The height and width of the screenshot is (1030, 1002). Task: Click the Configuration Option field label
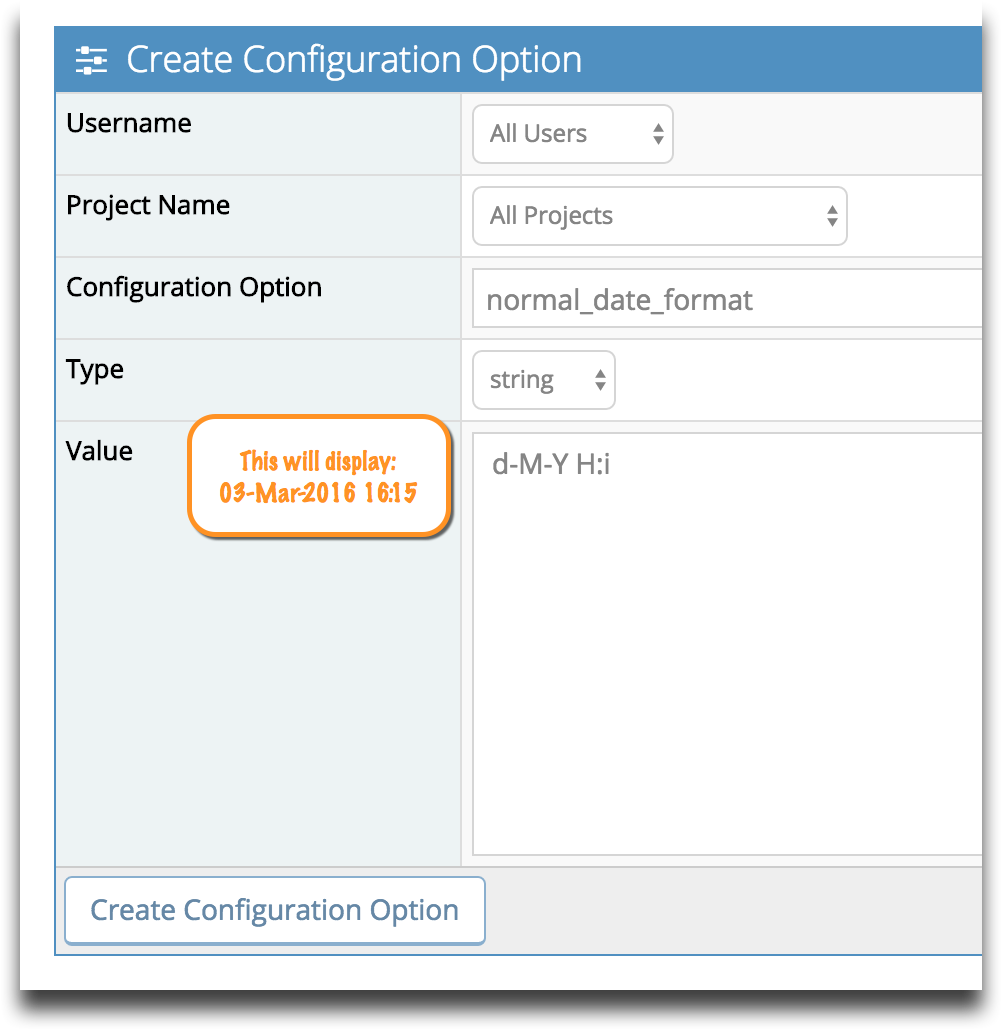point(194,288)
